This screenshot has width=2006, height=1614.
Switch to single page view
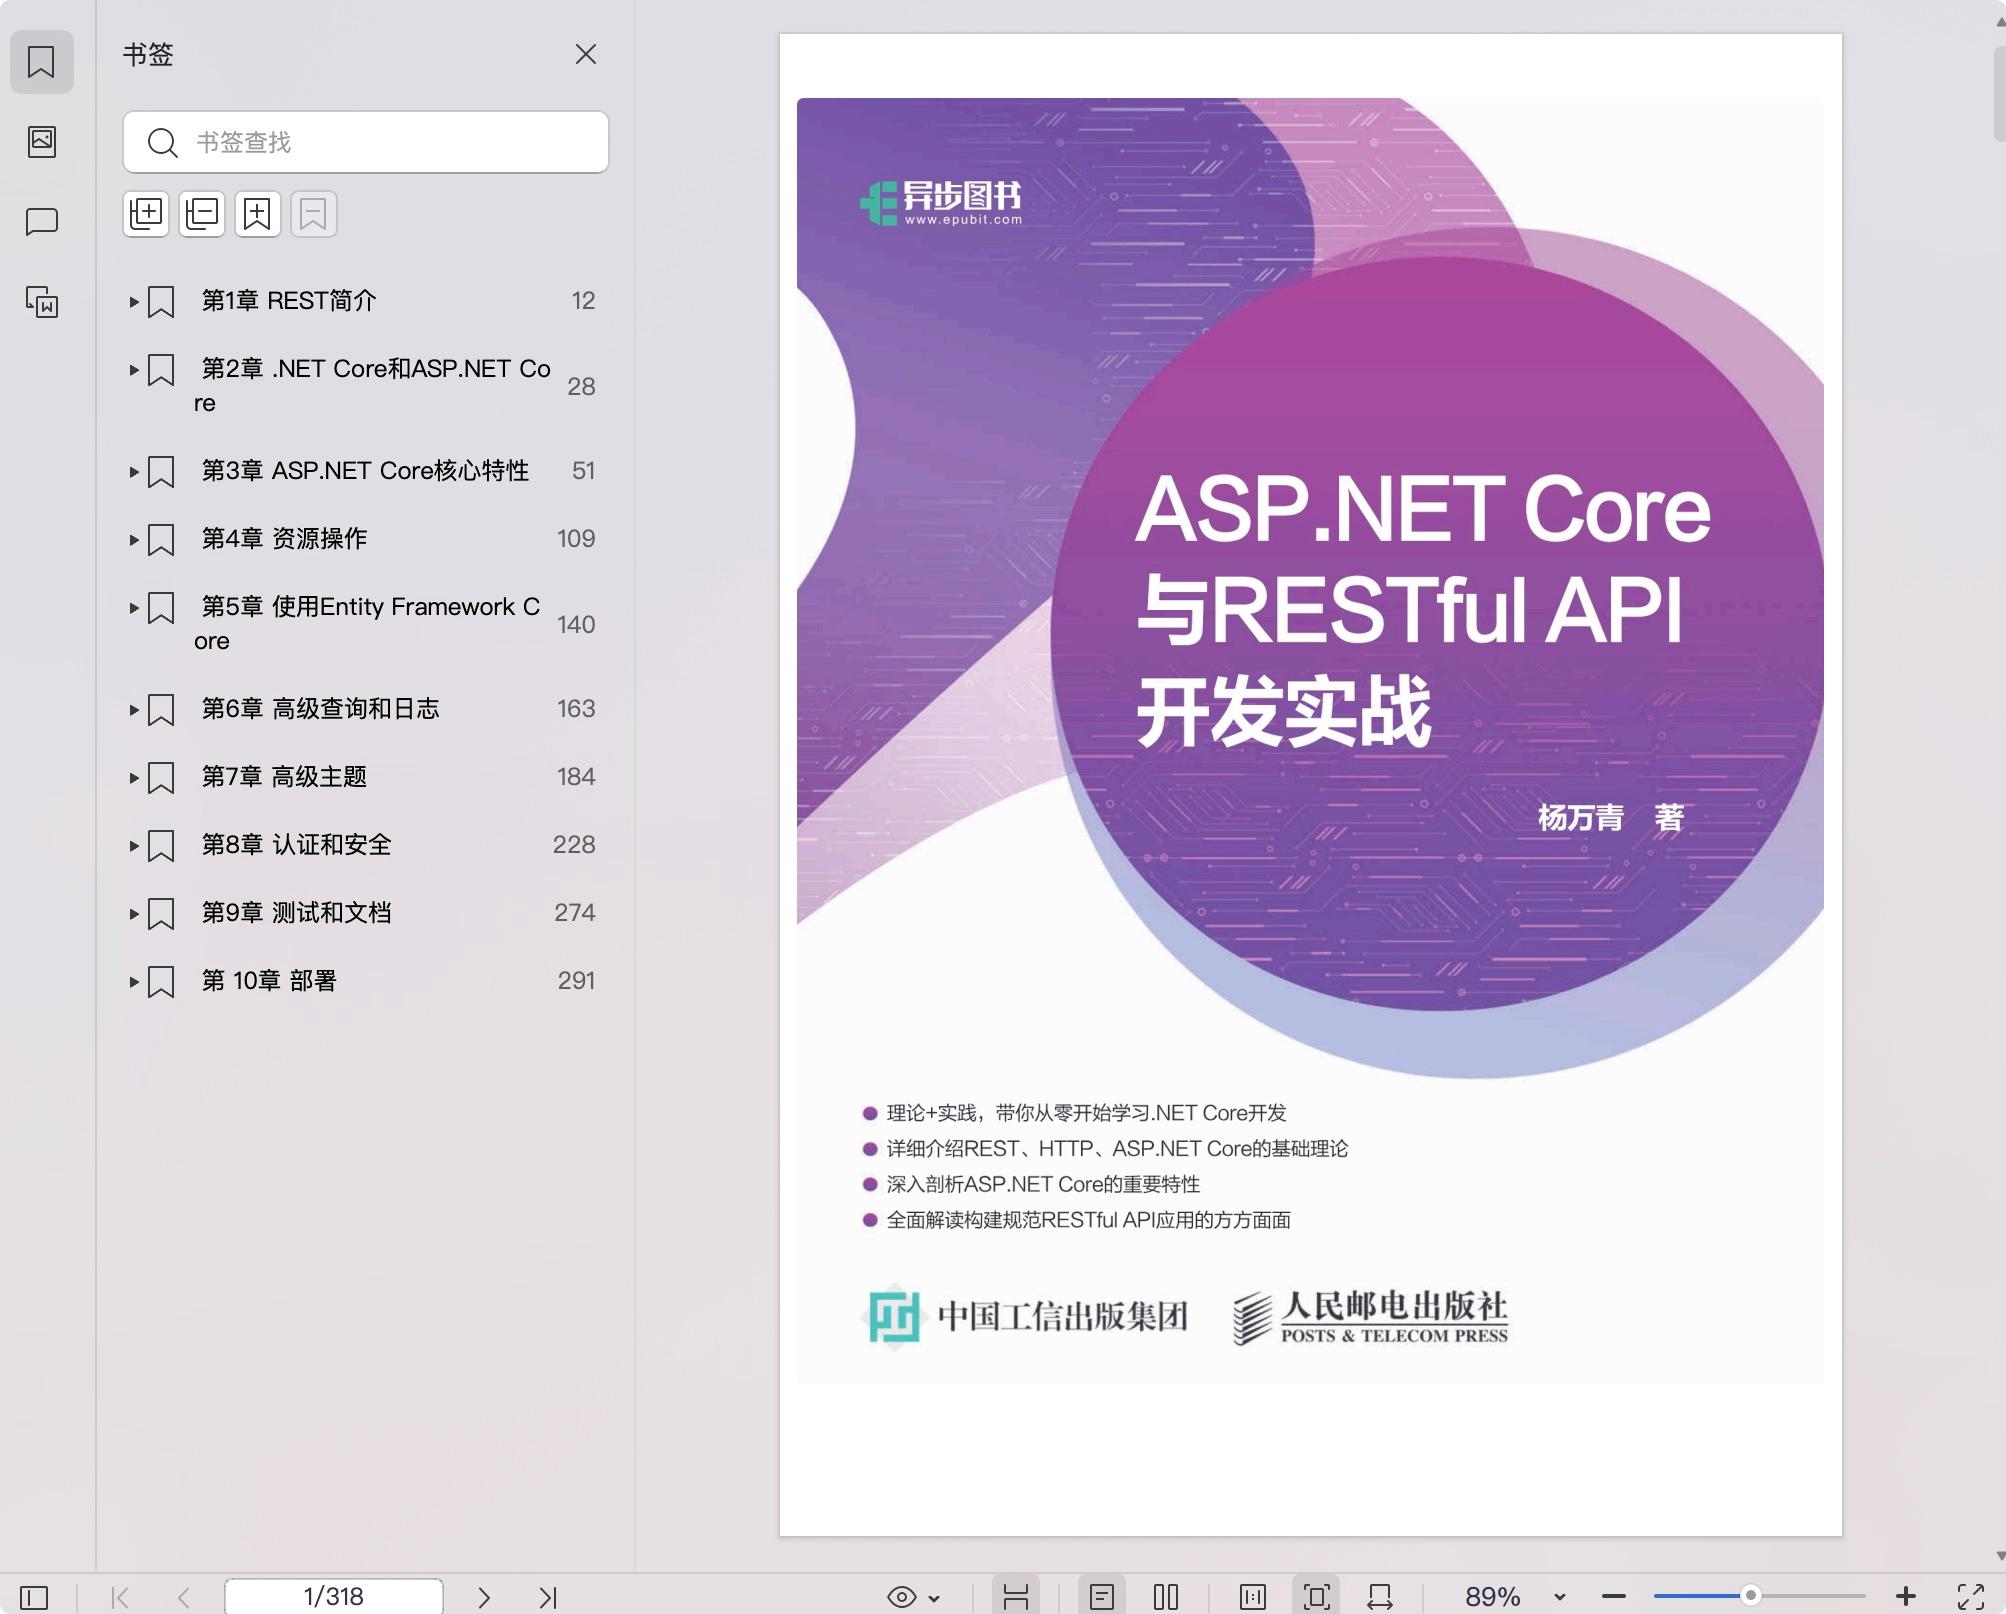1102,1596
